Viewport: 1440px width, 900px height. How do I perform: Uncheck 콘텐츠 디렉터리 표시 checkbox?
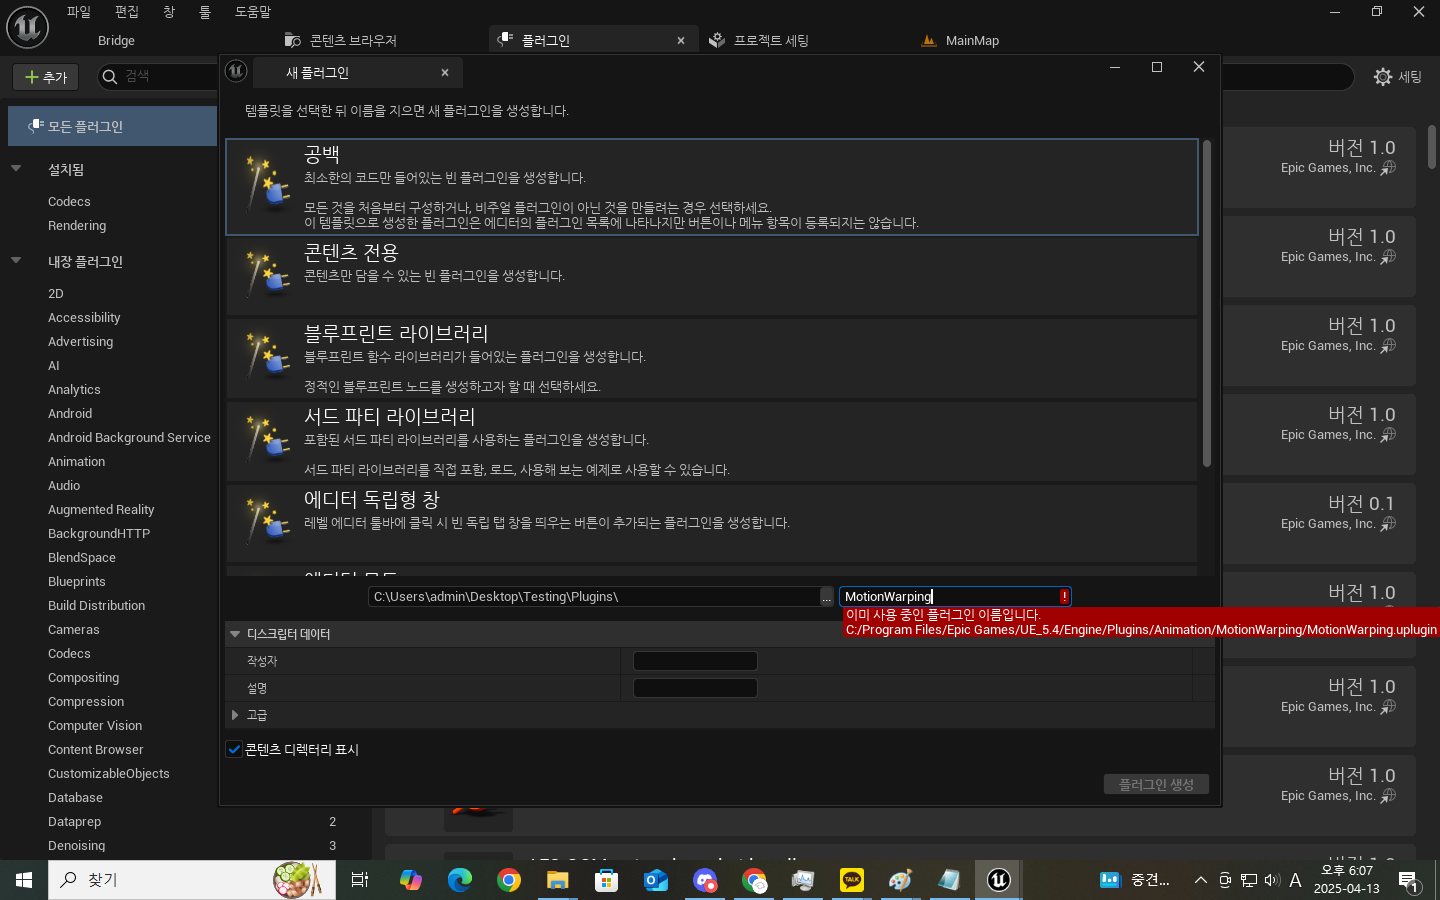(x=234, y=749)
